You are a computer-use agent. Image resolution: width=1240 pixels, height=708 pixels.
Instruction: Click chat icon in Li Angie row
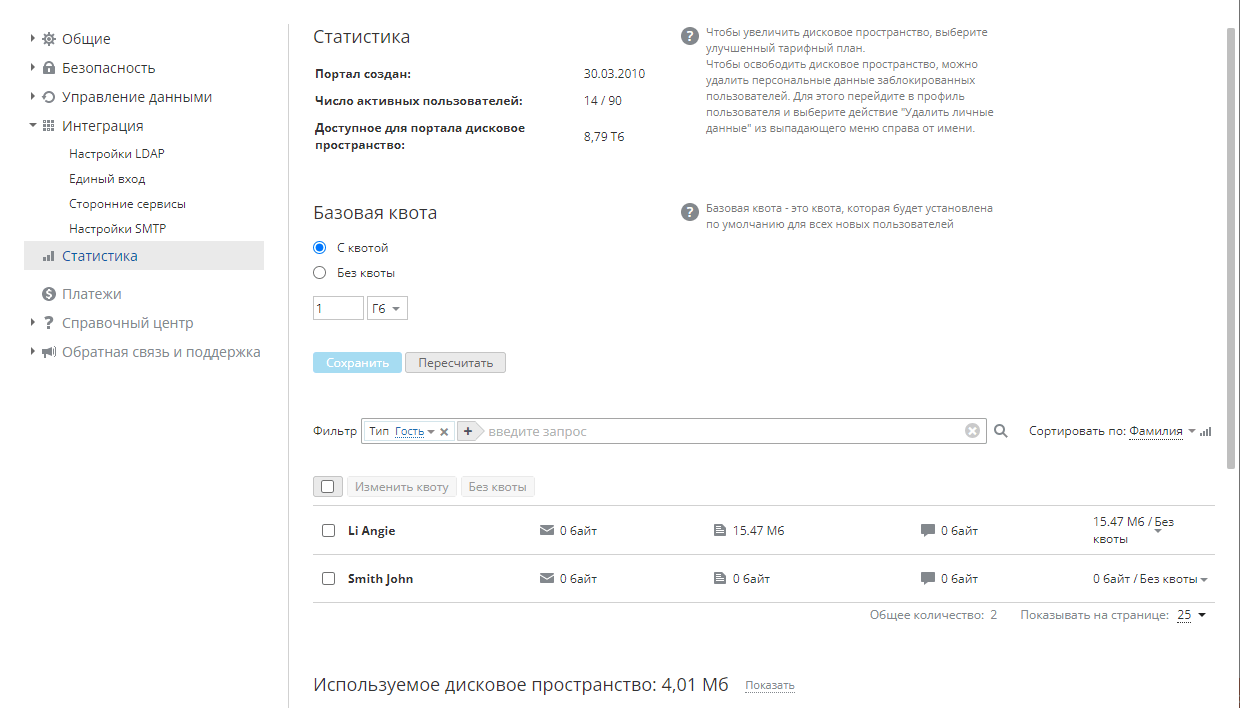(927, 531)
